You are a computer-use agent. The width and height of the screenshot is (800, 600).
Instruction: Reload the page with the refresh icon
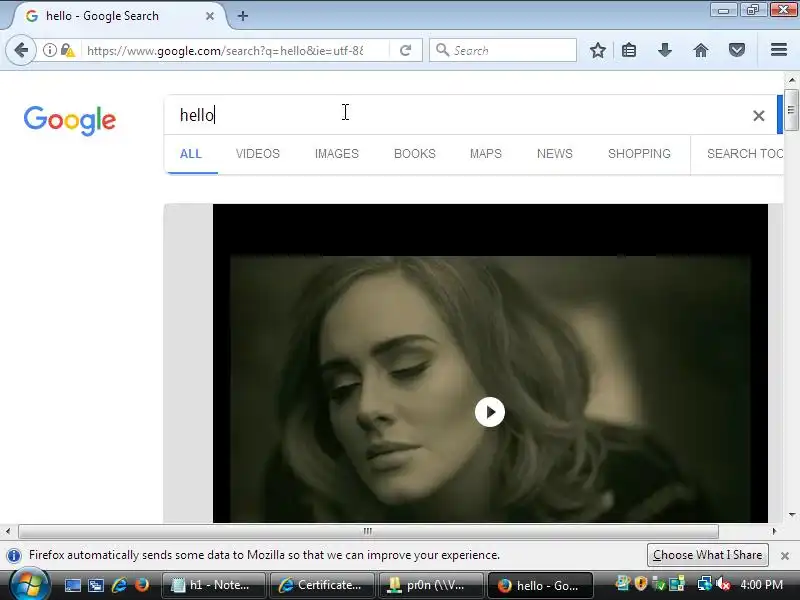(x=405, y=50)
